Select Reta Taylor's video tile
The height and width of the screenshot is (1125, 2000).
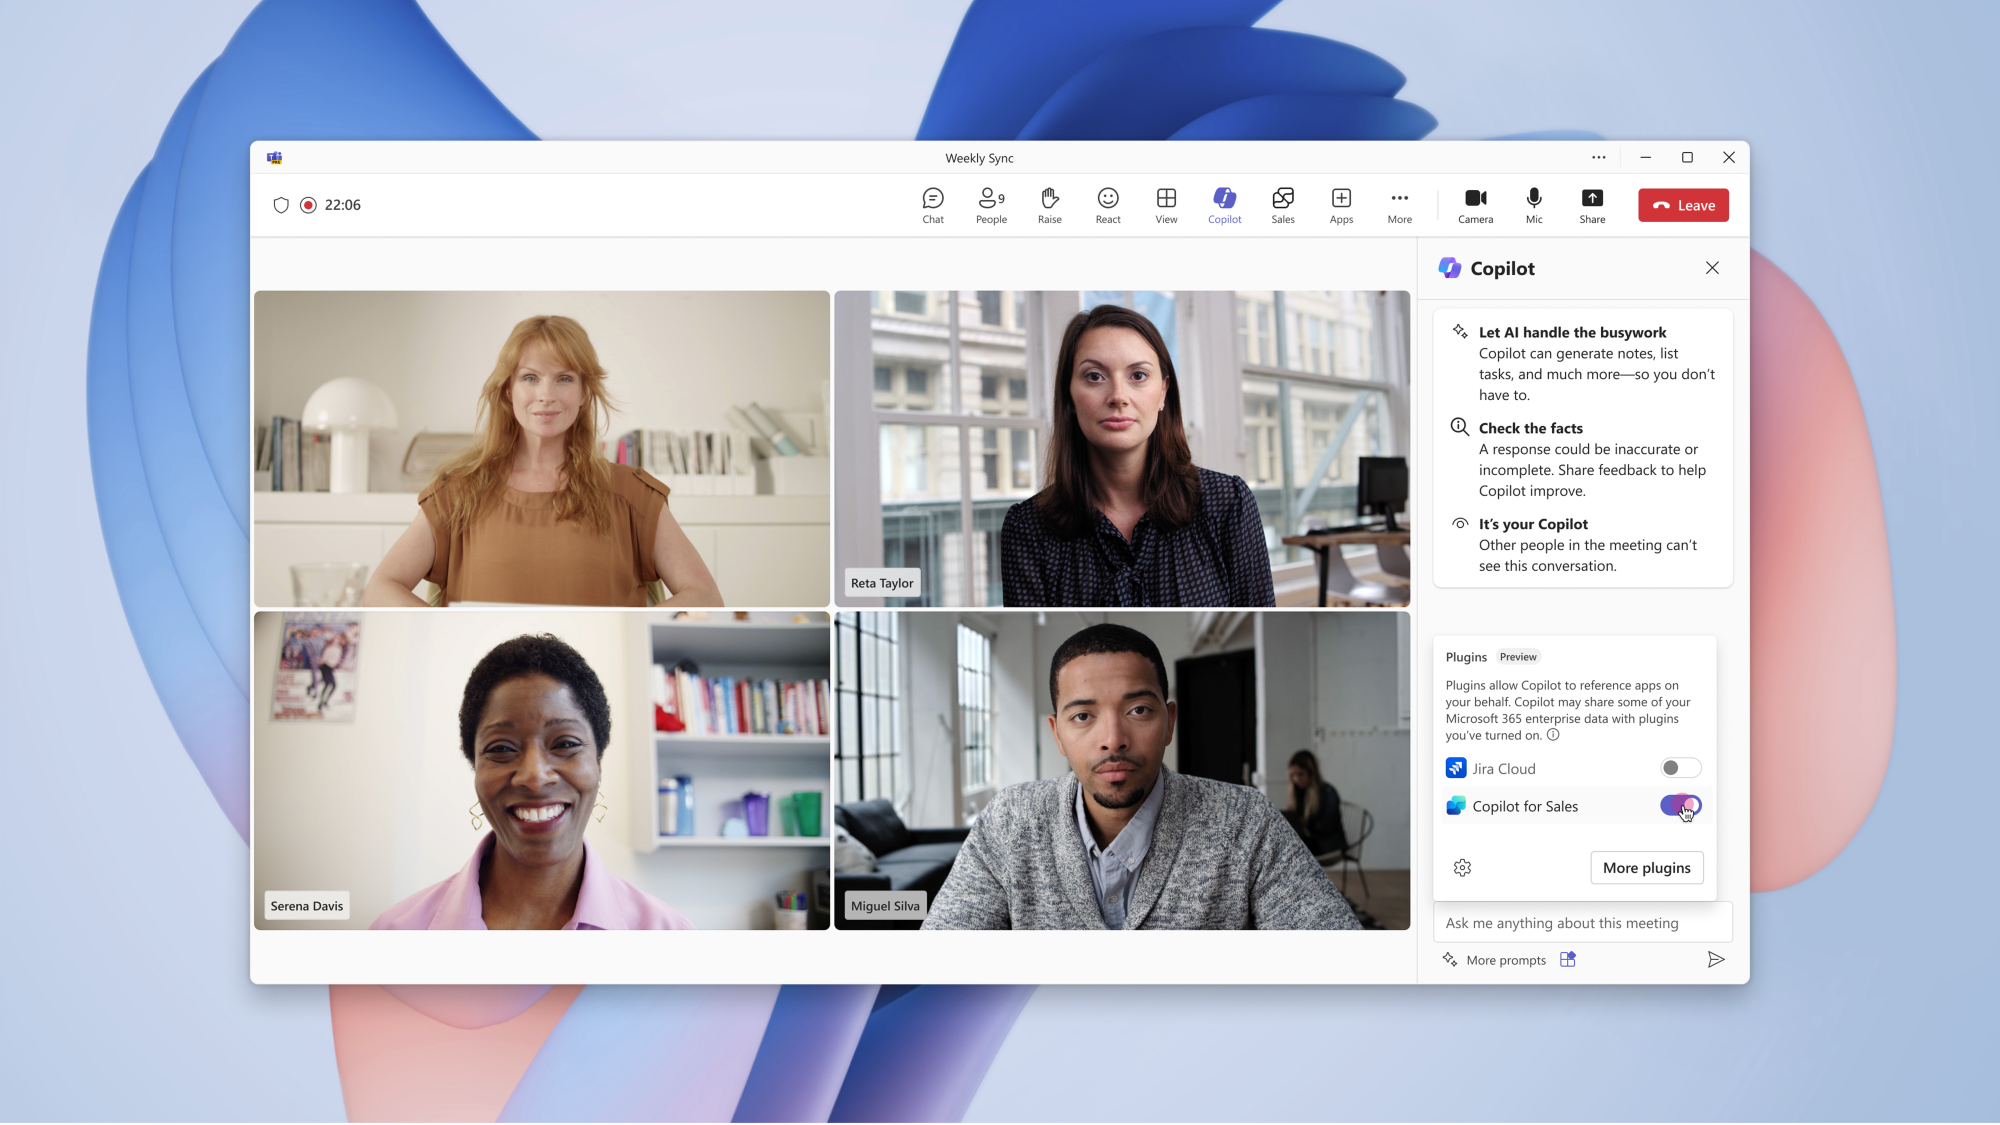(x=1122, y=449)
